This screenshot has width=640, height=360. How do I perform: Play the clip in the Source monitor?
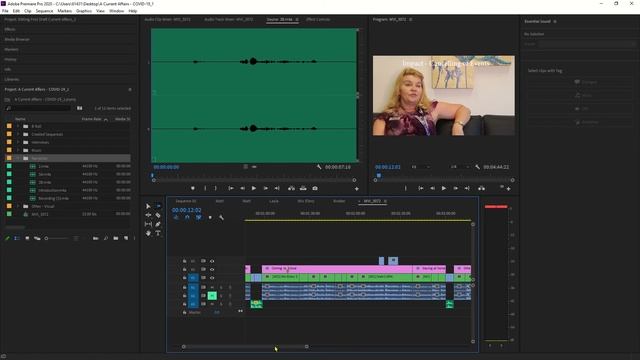point(253,188)
